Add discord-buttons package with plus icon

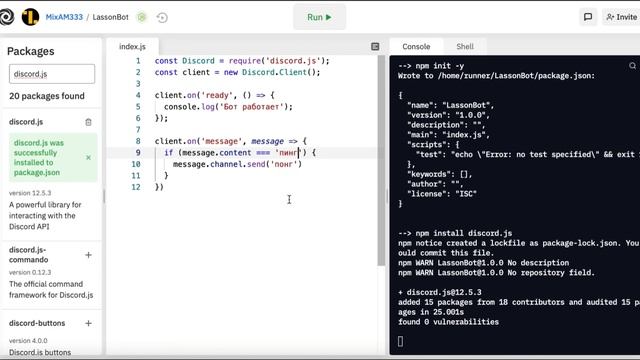[x=88, y=323]
